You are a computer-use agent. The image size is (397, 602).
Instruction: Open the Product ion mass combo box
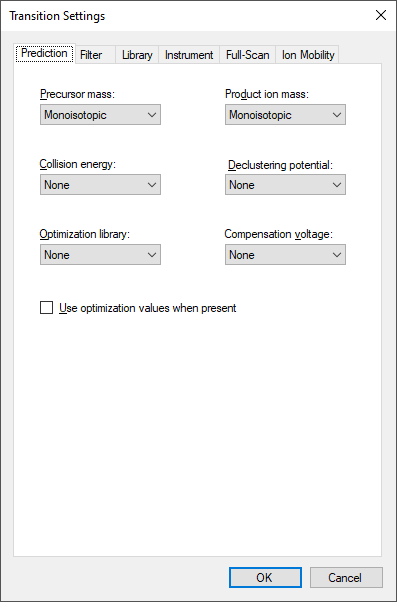[x=285, y=114]
